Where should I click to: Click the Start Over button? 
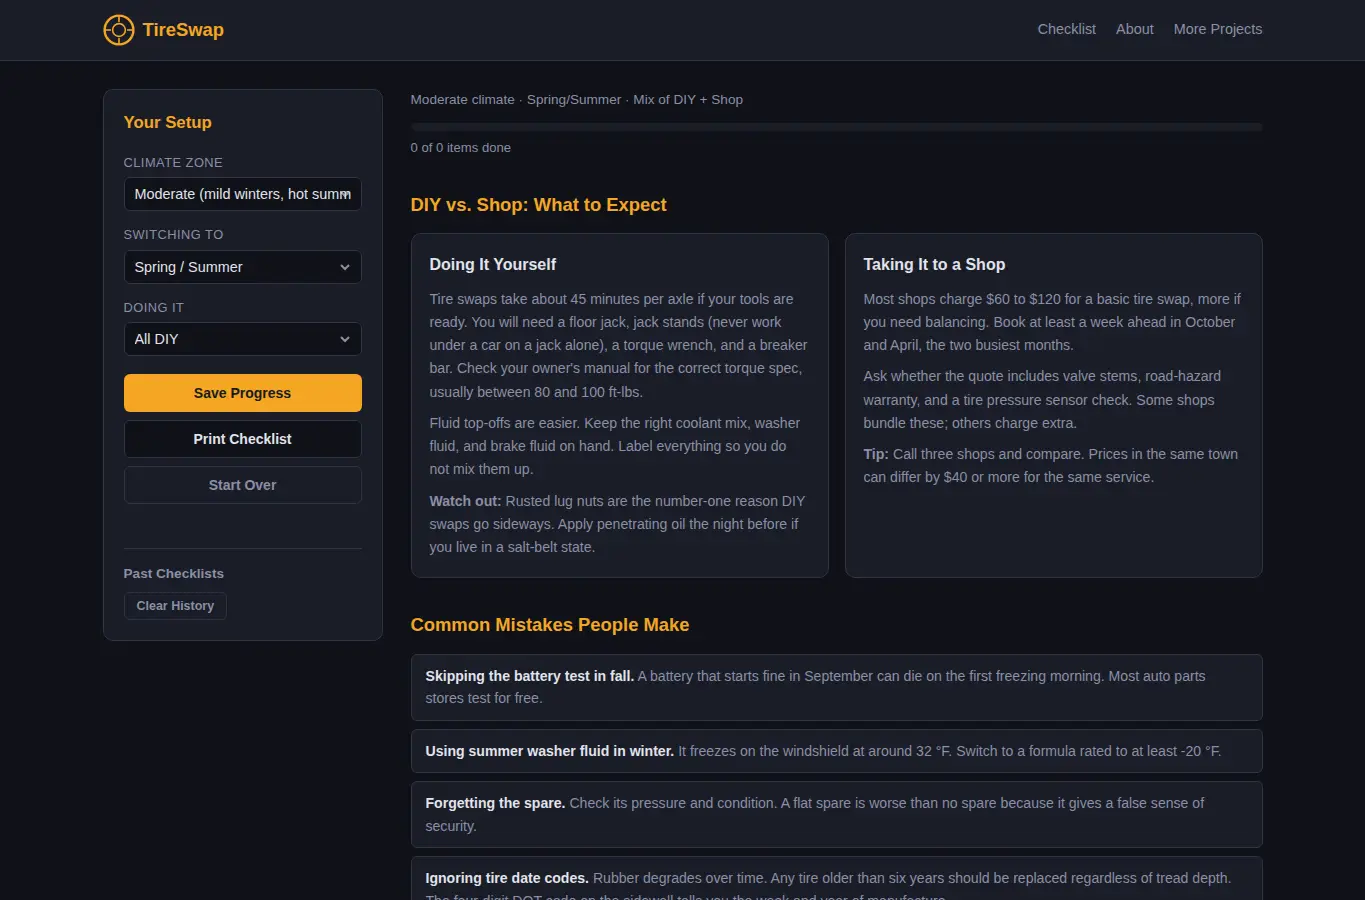pos(242,485)
